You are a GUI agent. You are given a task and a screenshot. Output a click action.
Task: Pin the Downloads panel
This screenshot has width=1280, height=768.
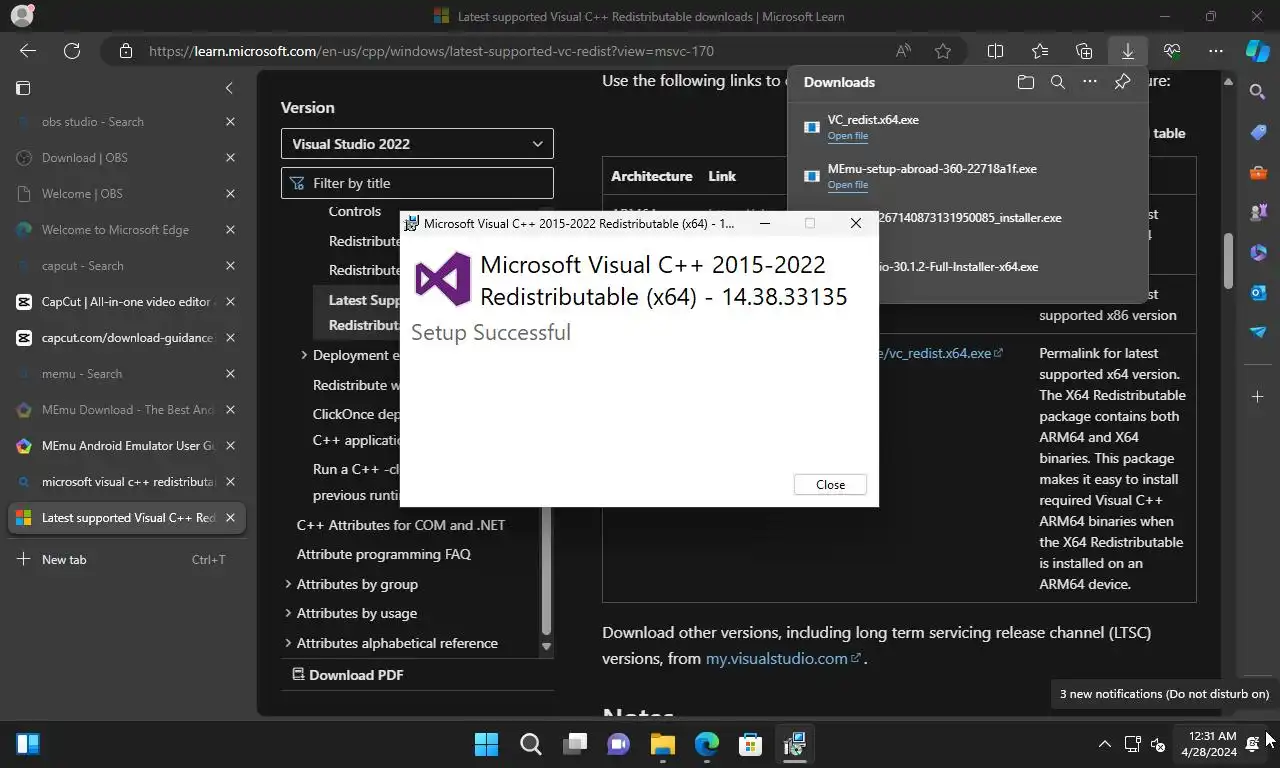click(x=1122, y=82)
